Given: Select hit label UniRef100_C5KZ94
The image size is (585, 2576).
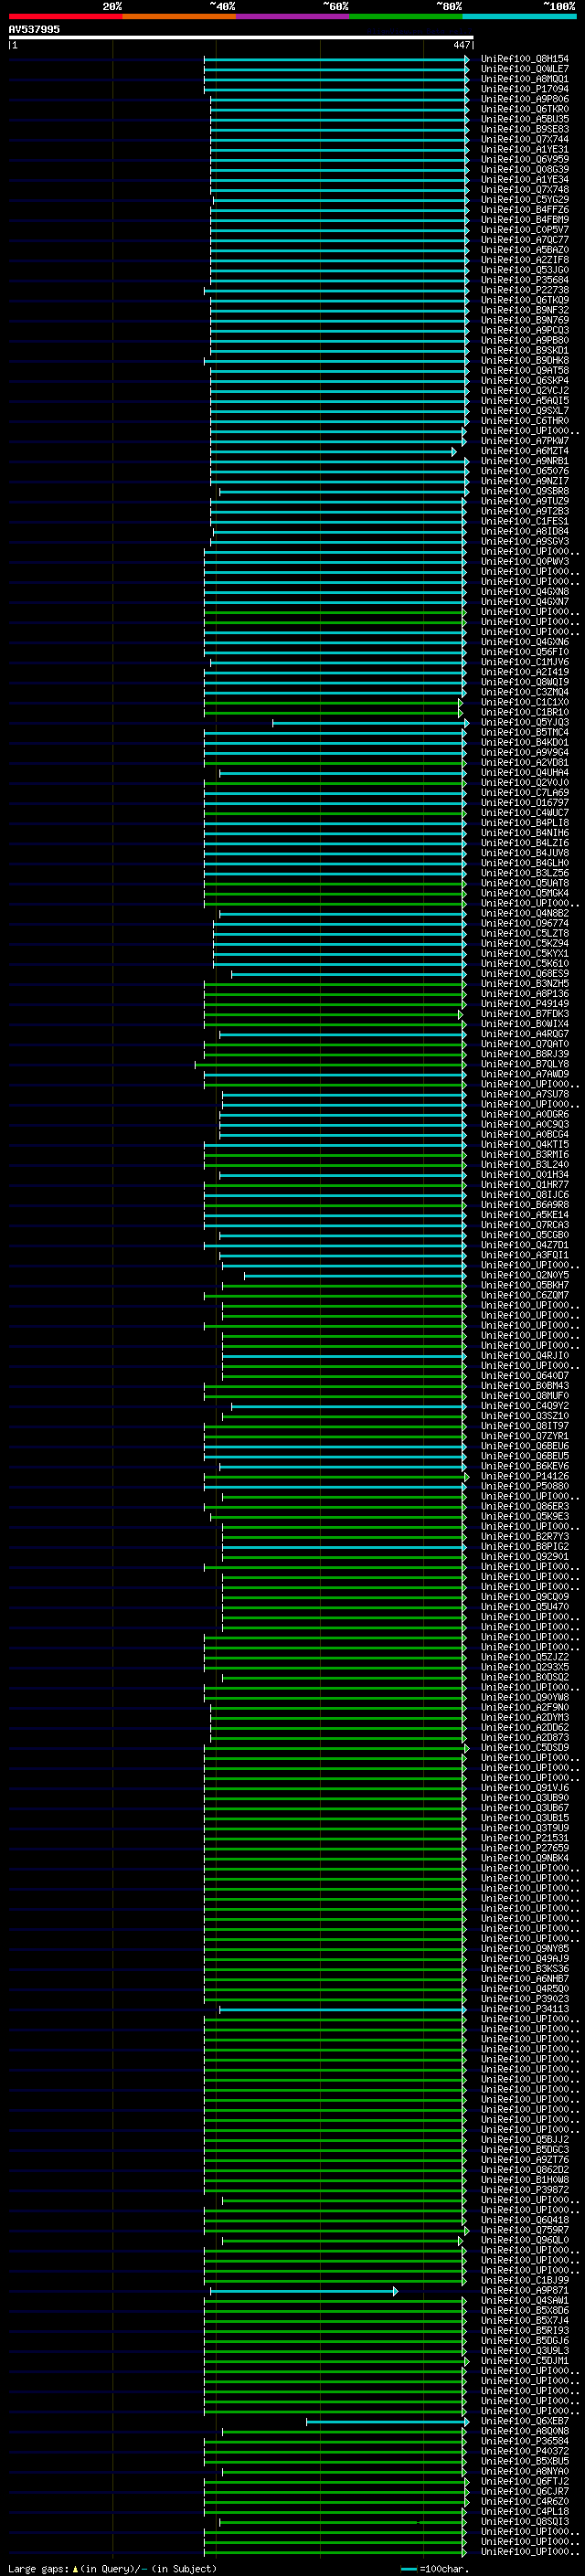Looking at the screenshot, I should click(x=525, y=944).
